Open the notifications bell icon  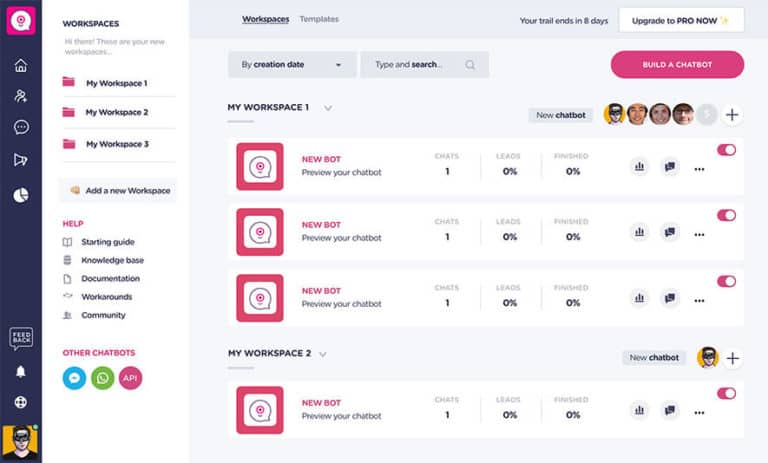point(21,372)
